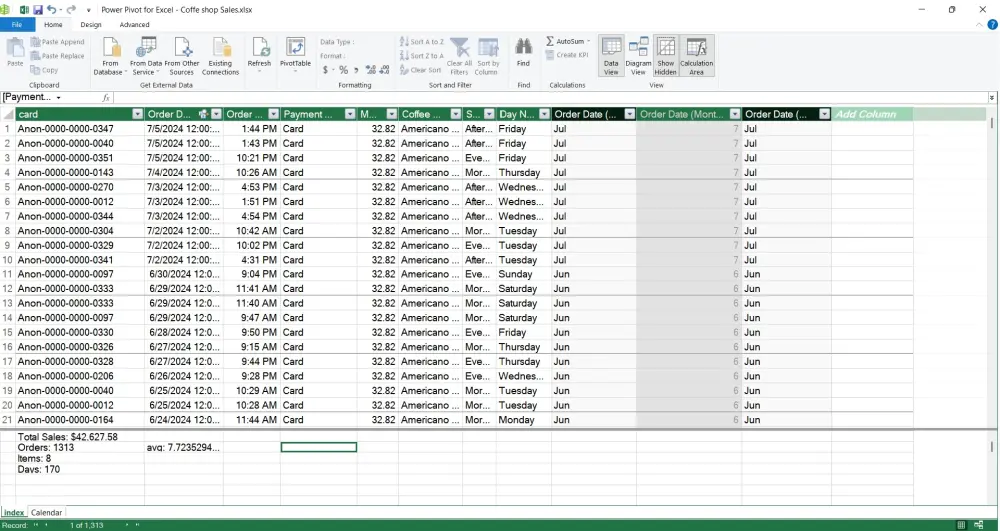The width and height of the screenshot is (1000, 531).
Task: Select the index sheet tab
Action: point(14,513)
